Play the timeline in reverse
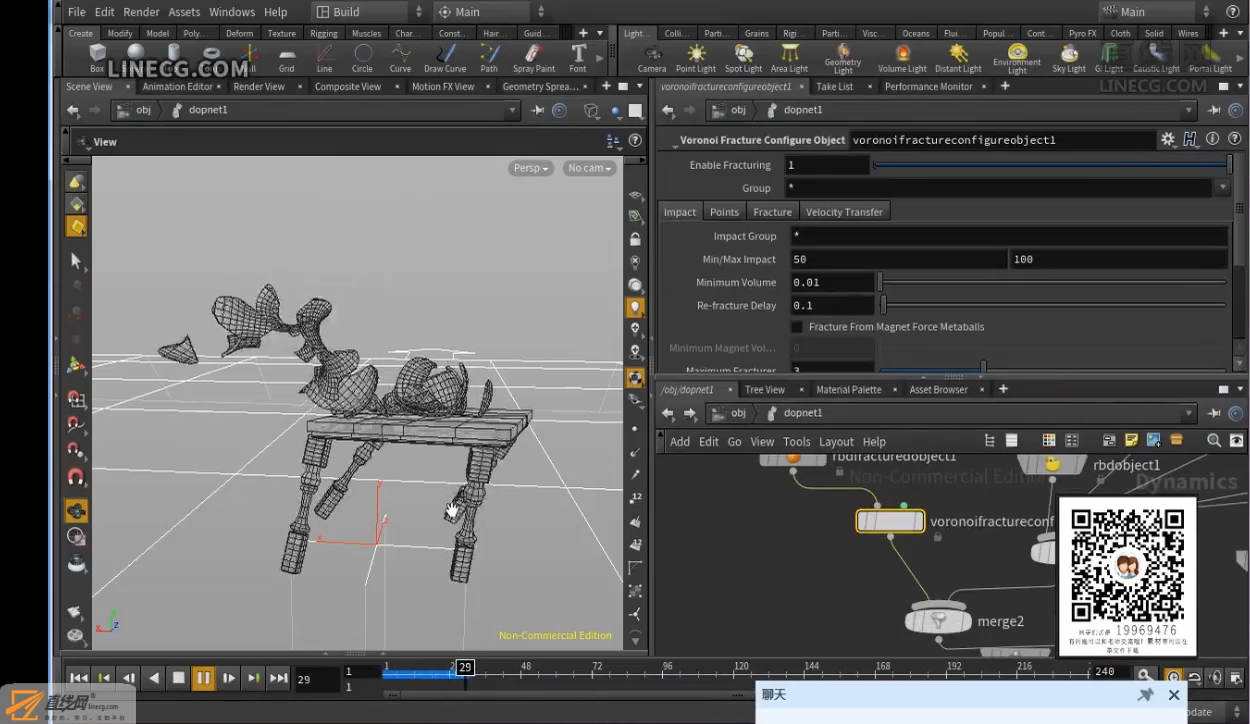Image resolution: width=1250 pixels, height=724 pixels. (153, 678)
